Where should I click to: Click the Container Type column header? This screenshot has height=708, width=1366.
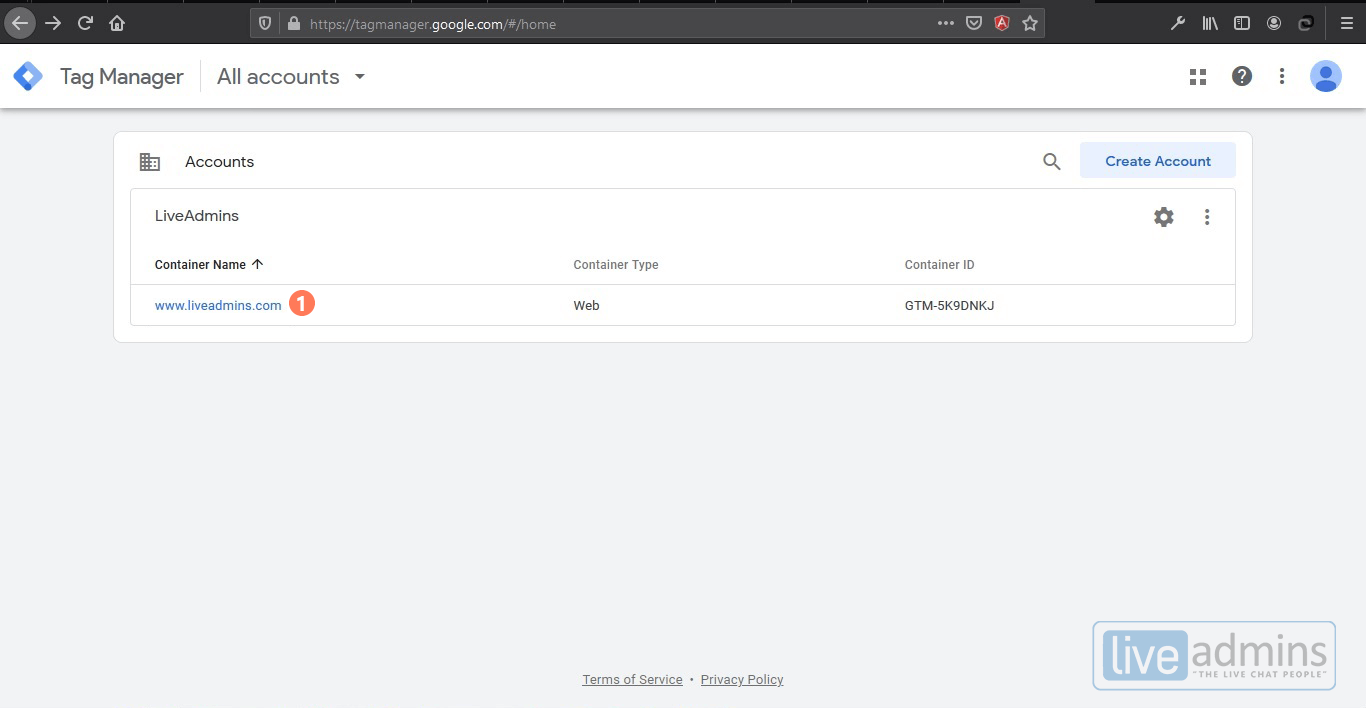[616, 265]
